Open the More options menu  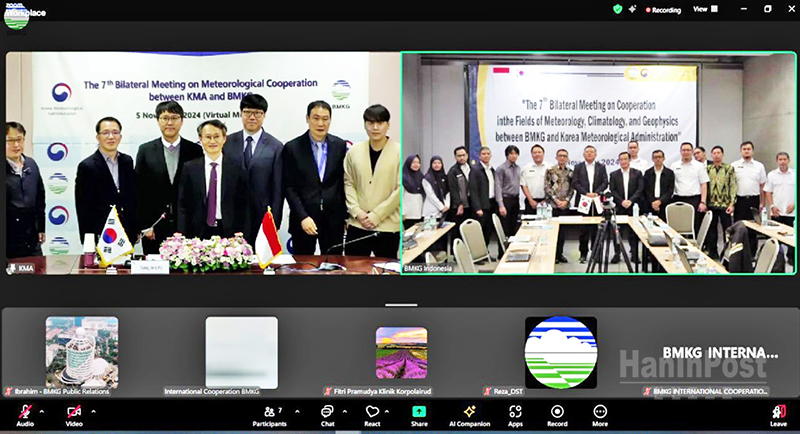pyautogui.click(x=600, y=412)
